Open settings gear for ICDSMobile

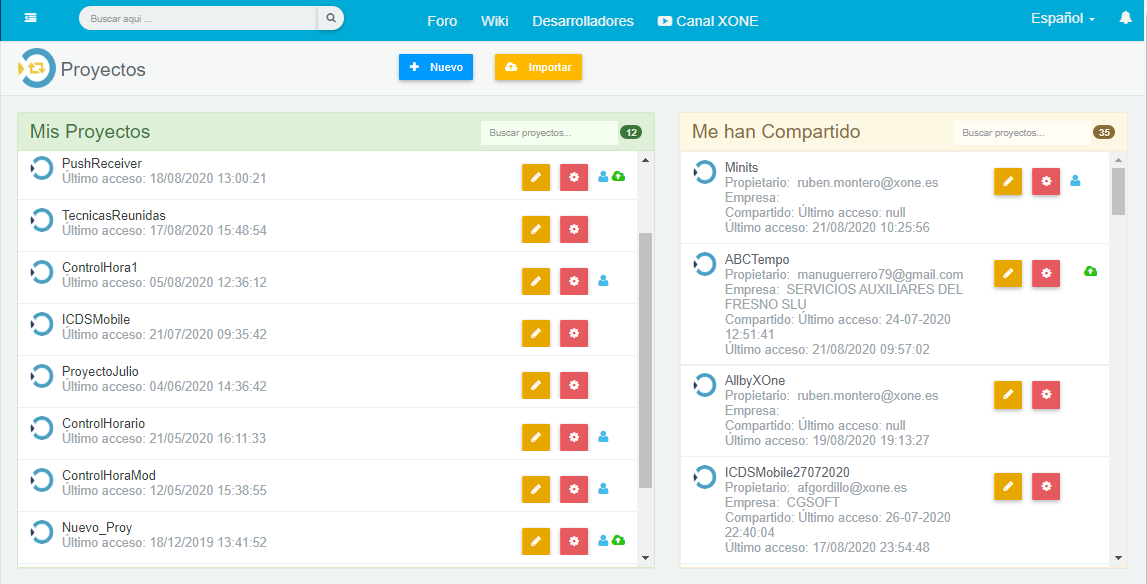pyautogui.click(x=574, y=333)
